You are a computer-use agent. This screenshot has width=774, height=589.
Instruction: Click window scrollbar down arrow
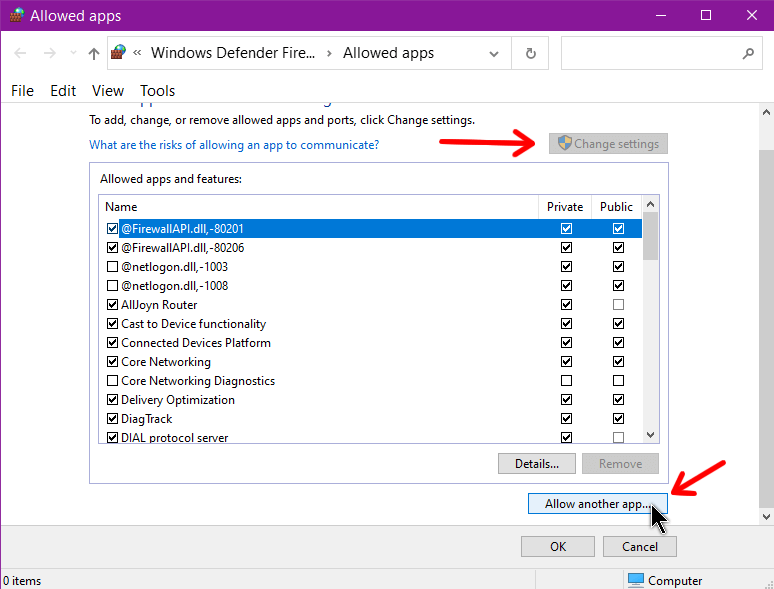766,517
